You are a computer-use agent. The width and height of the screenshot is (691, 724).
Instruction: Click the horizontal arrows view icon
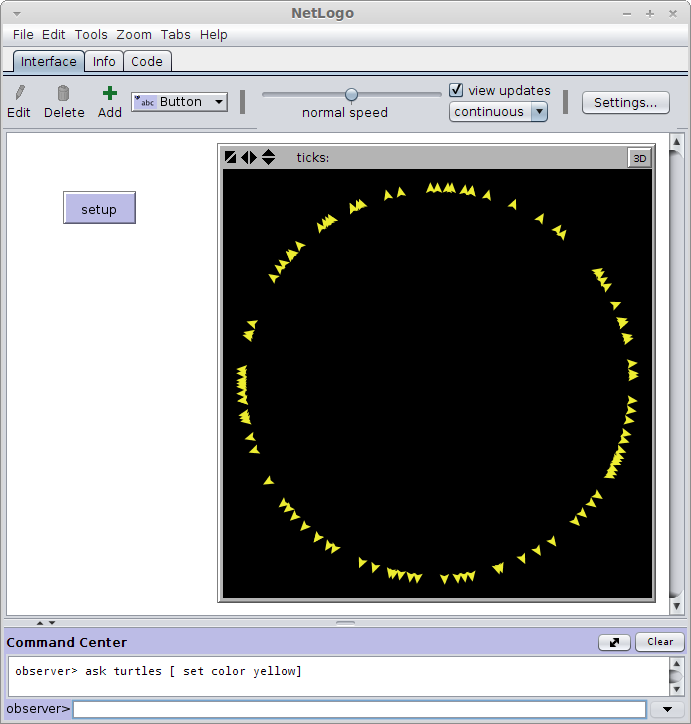pos(249,157)
